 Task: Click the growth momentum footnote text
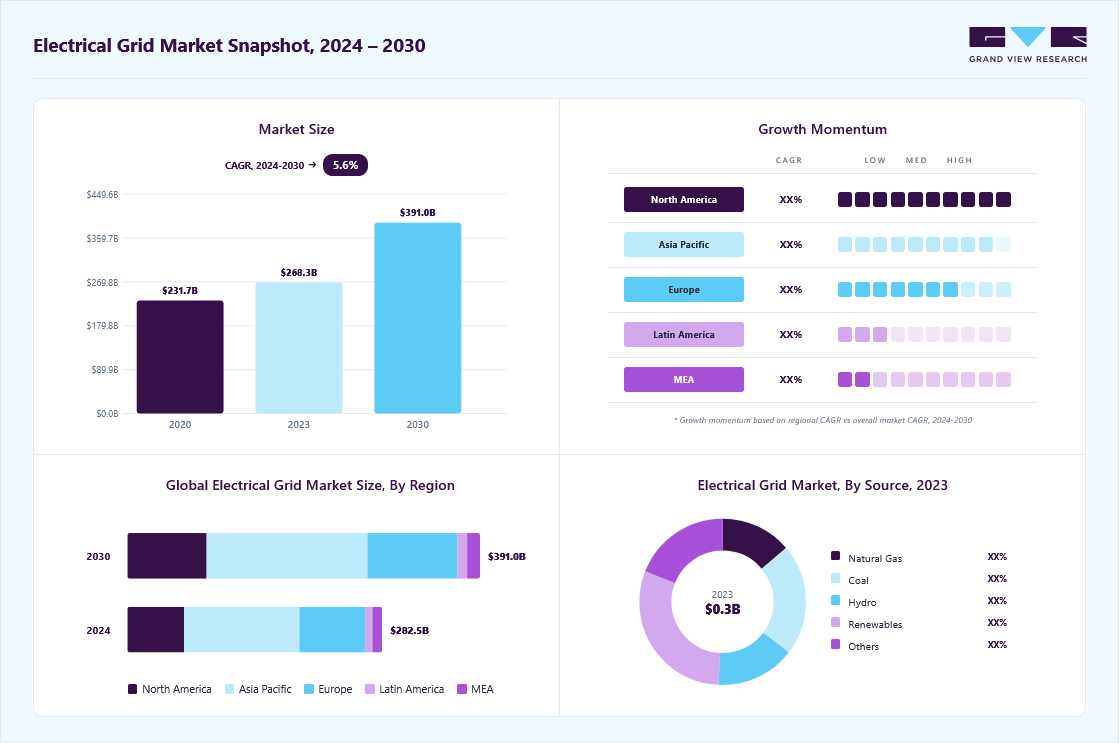[823, 420]
